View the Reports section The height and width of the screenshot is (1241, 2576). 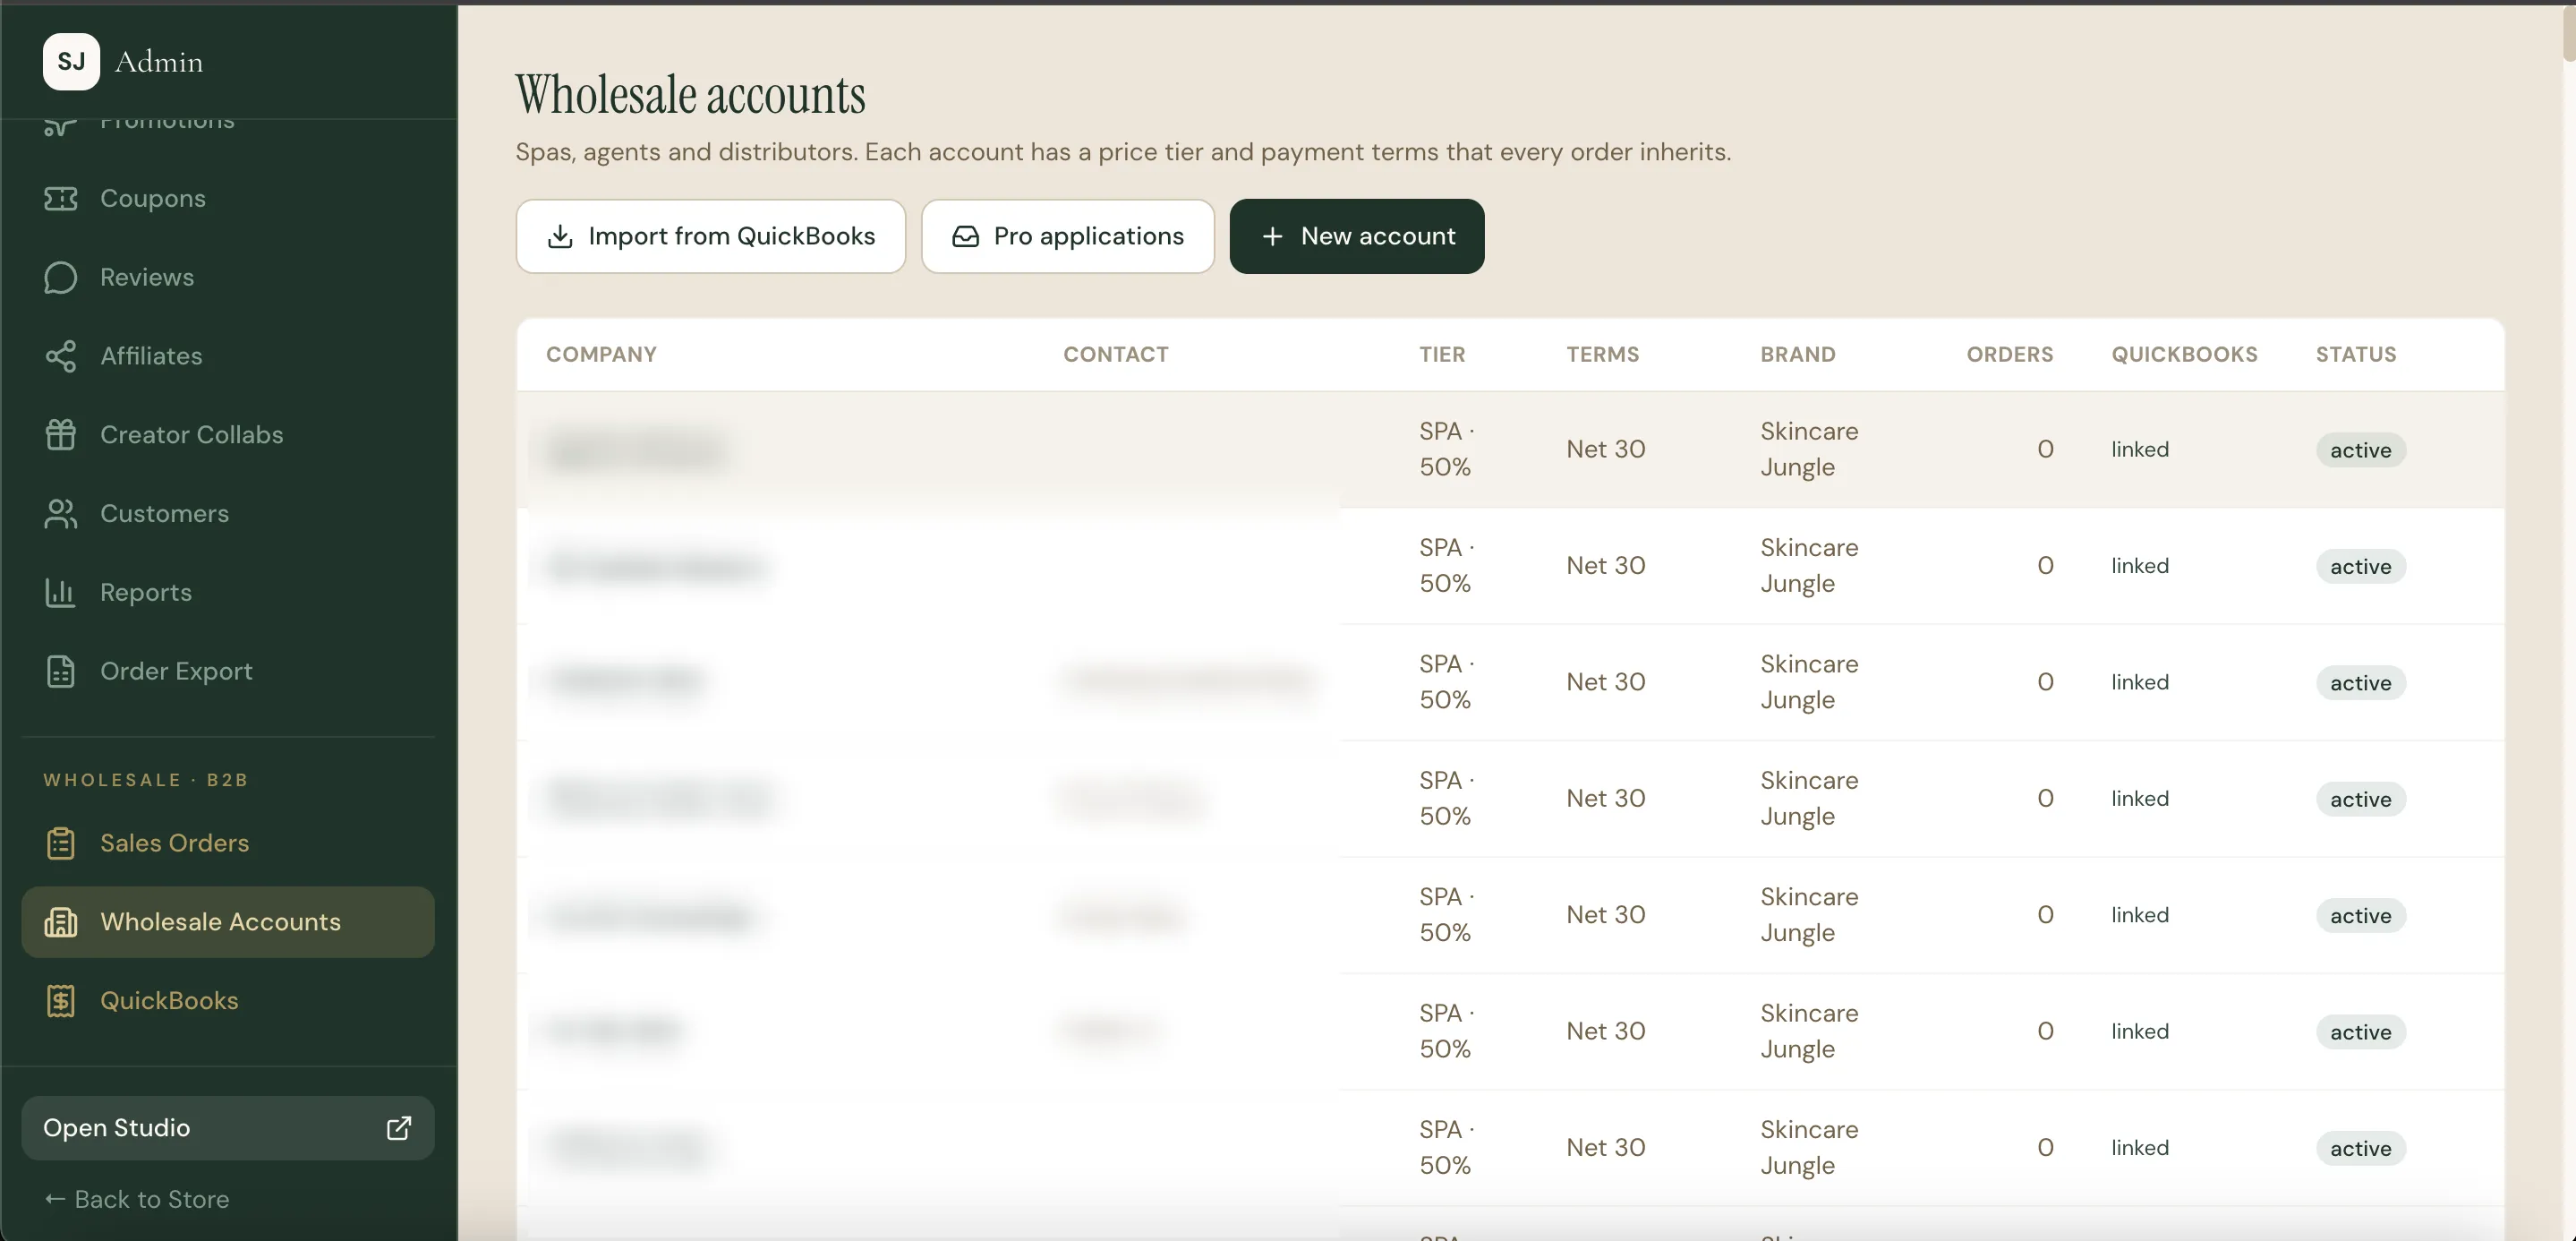(x=228, y=593)
